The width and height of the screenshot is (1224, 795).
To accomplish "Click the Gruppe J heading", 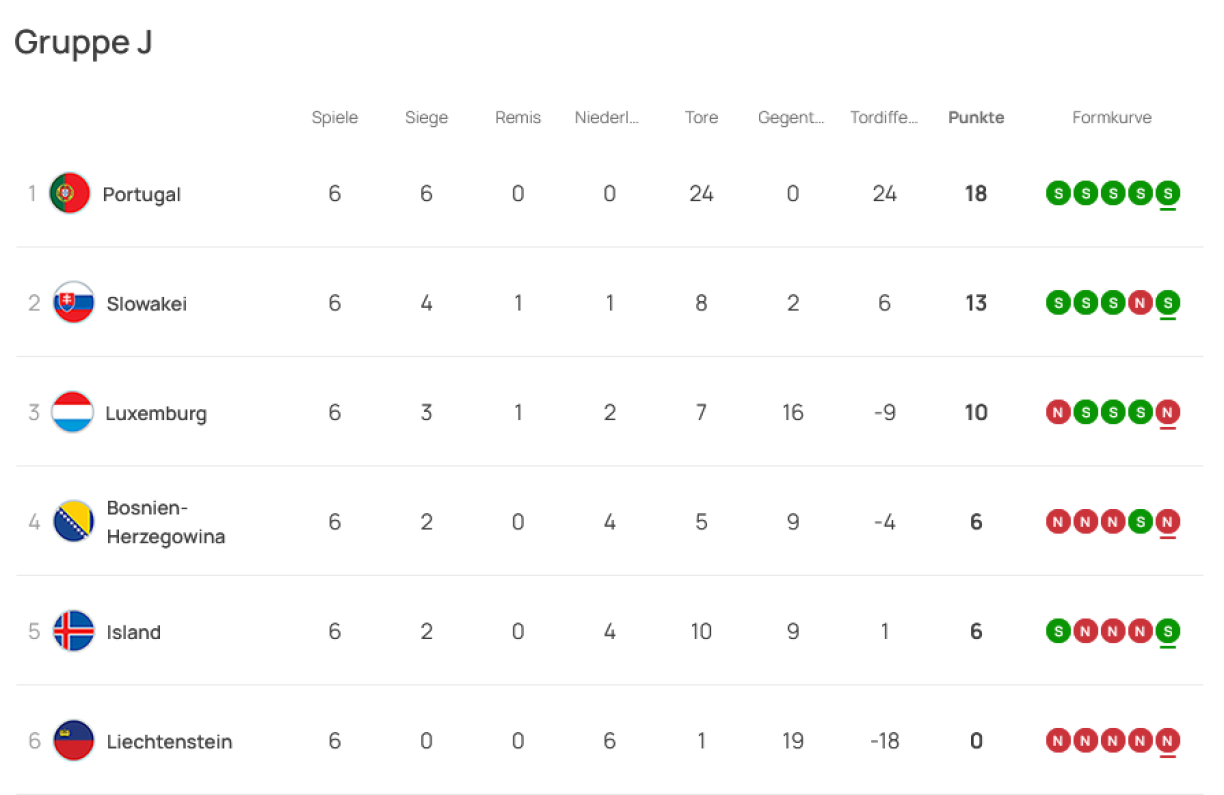I will pyautogui.click(x=83, y=43).
